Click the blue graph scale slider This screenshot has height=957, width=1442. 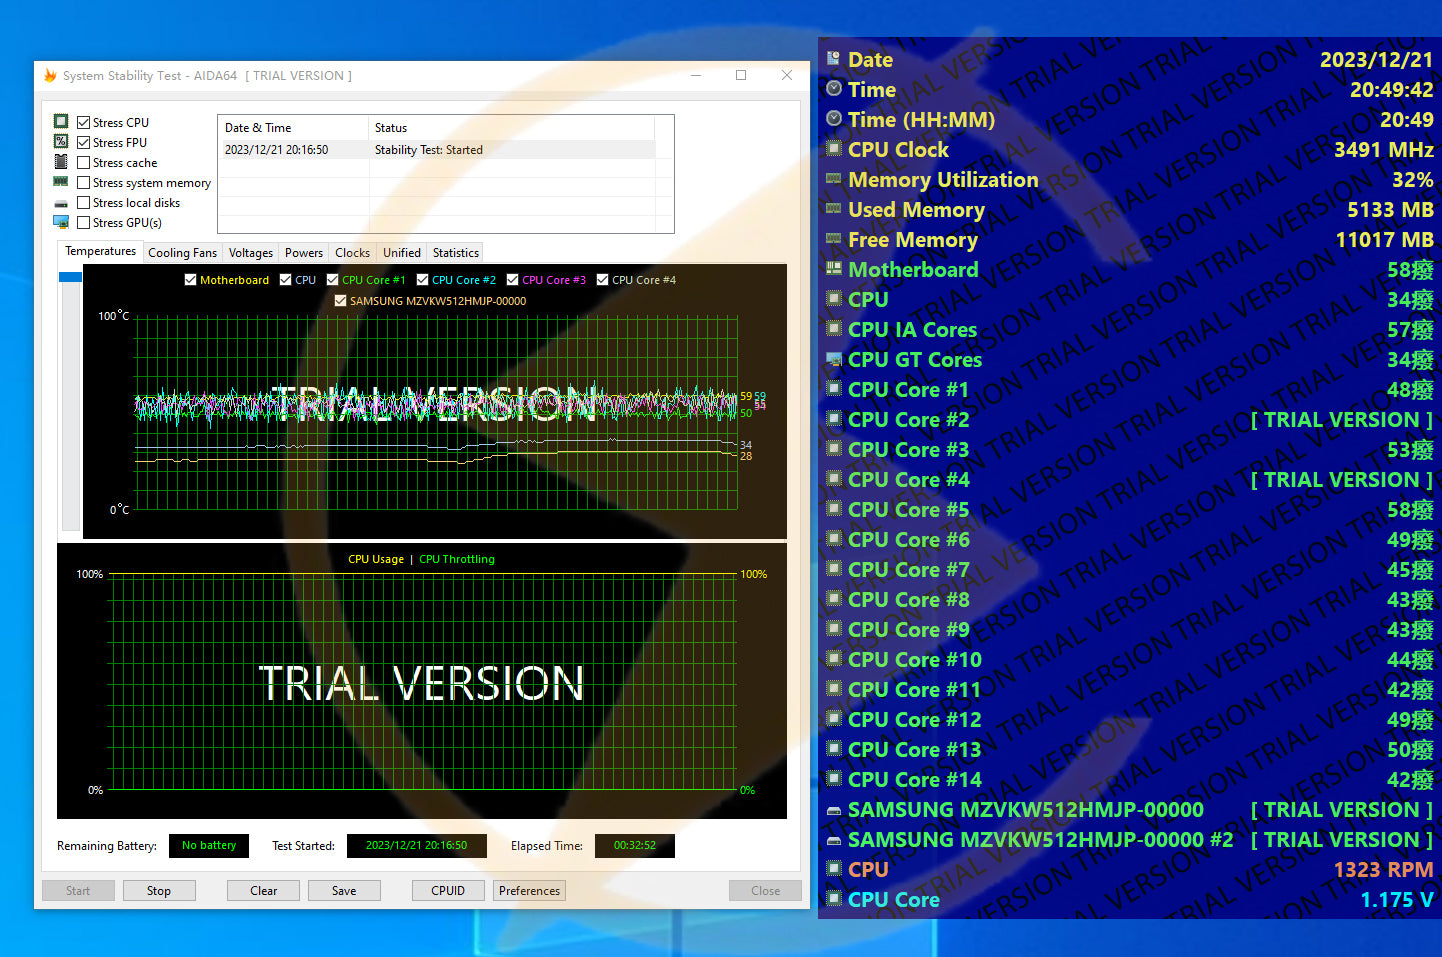pos(70,277)
